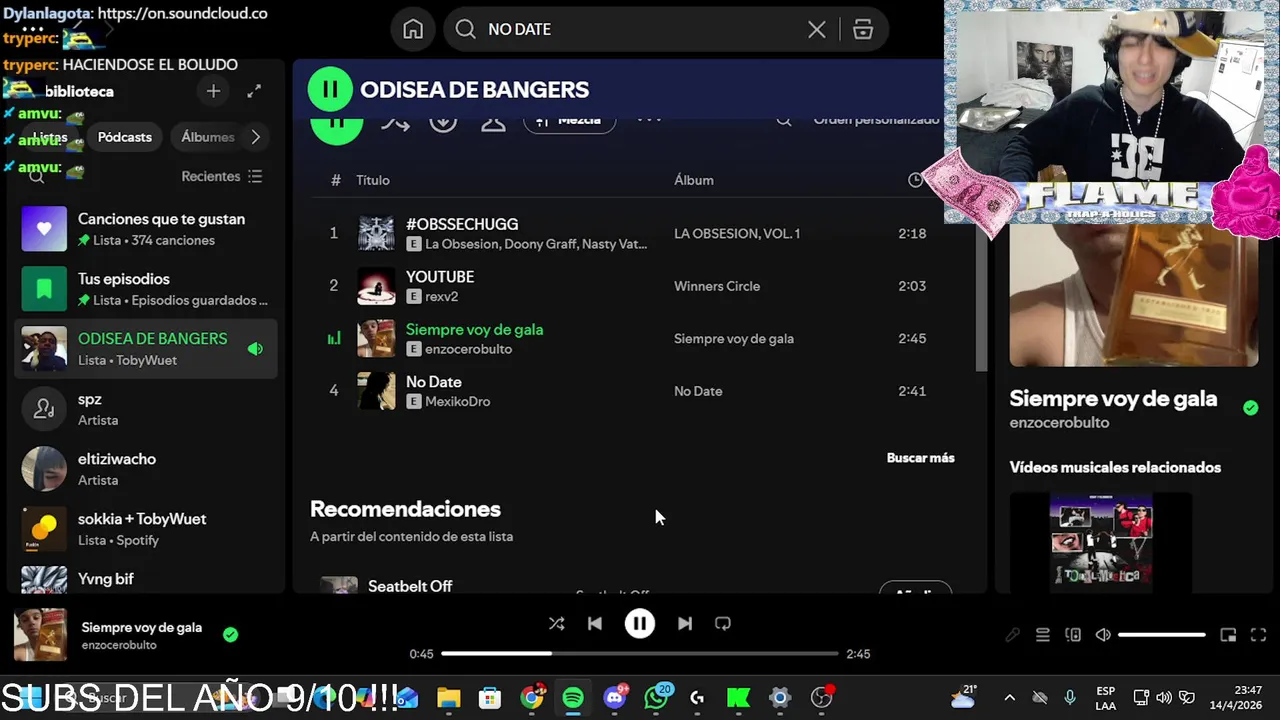
Task: Open the LA OBSESION, VOL. 1 album link
Action: tap(737, 233)
